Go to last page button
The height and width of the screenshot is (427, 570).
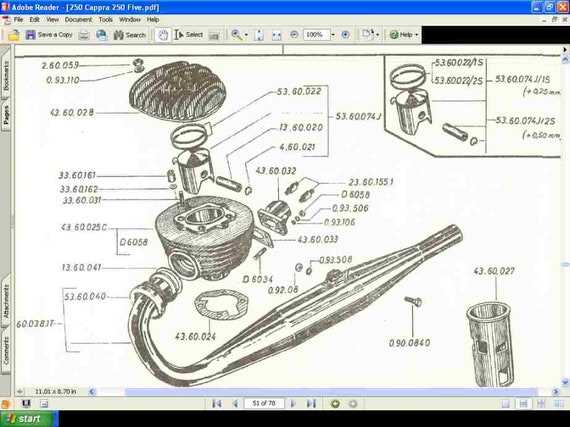[x=311, y=403]
